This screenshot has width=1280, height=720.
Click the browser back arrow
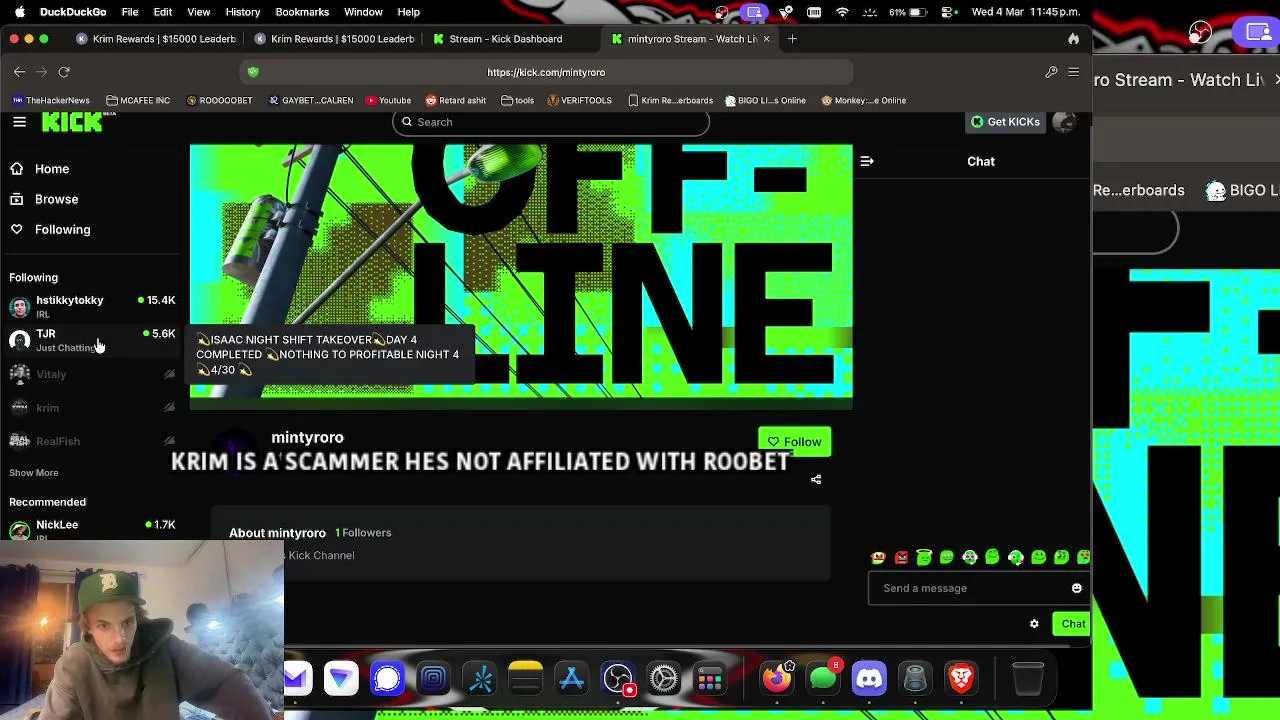tap(19, 72)
